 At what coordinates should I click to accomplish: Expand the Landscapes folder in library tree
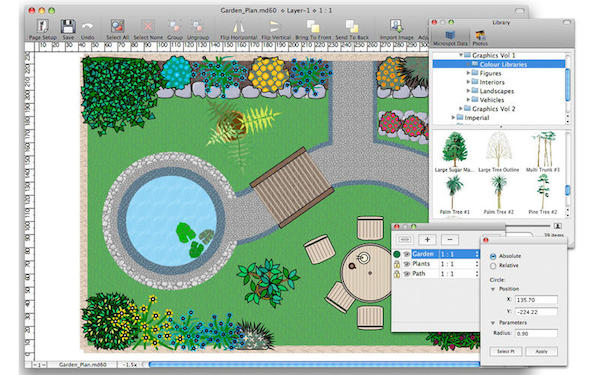coord(468,91)
